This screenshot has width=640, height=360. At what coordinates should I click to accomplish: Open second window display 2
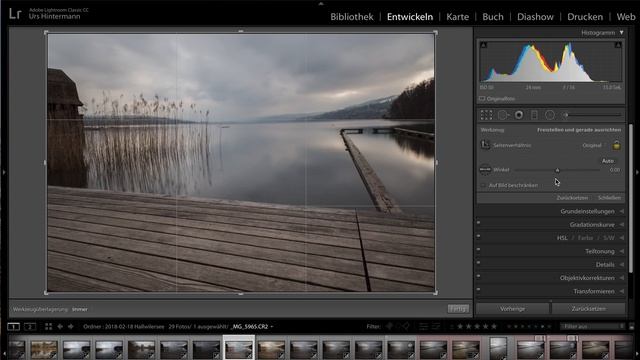[30, 327]
